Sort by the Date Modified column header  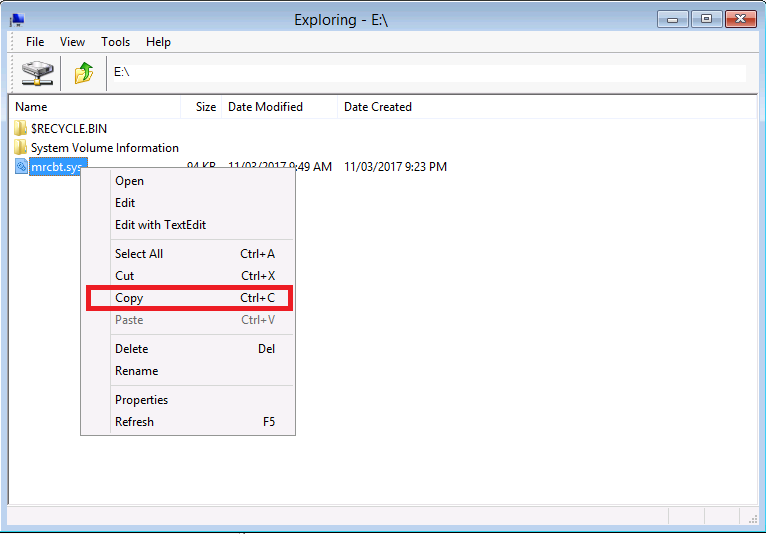pyautogui.click(x=265, y=107)
